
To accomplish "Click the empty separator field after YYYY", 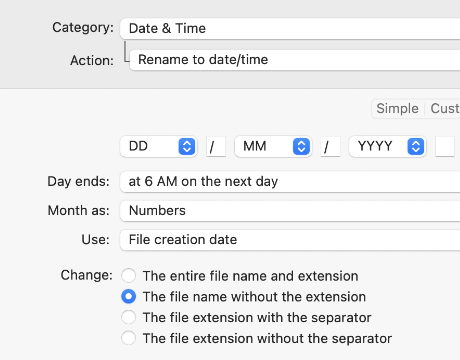I will click(x=445, y=146).
